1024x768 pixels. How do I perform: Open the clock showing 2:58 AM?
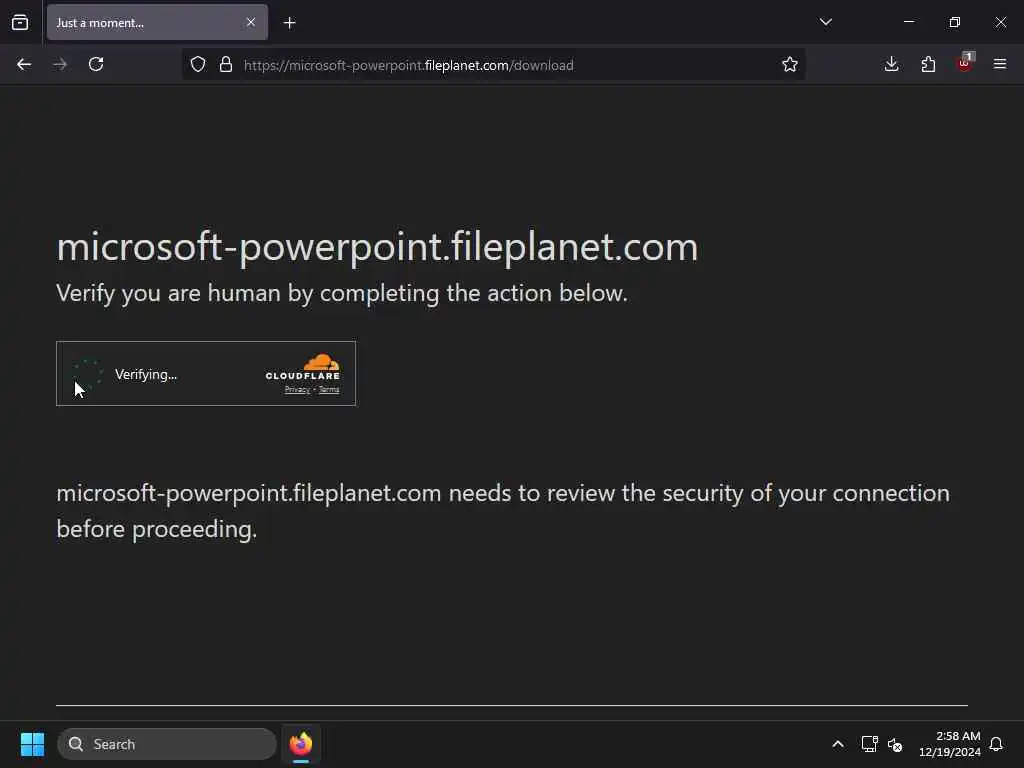(x=950, y=744)
